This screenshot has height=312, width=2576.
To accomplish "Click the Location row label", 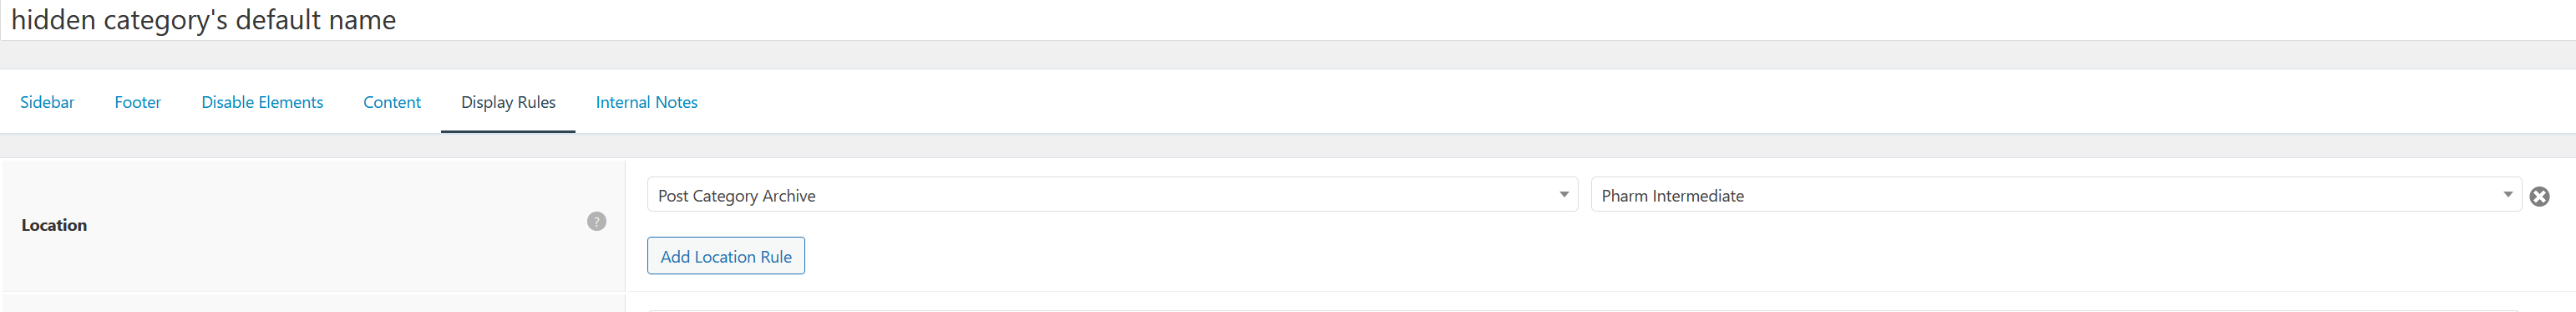I will click(54, 225).
